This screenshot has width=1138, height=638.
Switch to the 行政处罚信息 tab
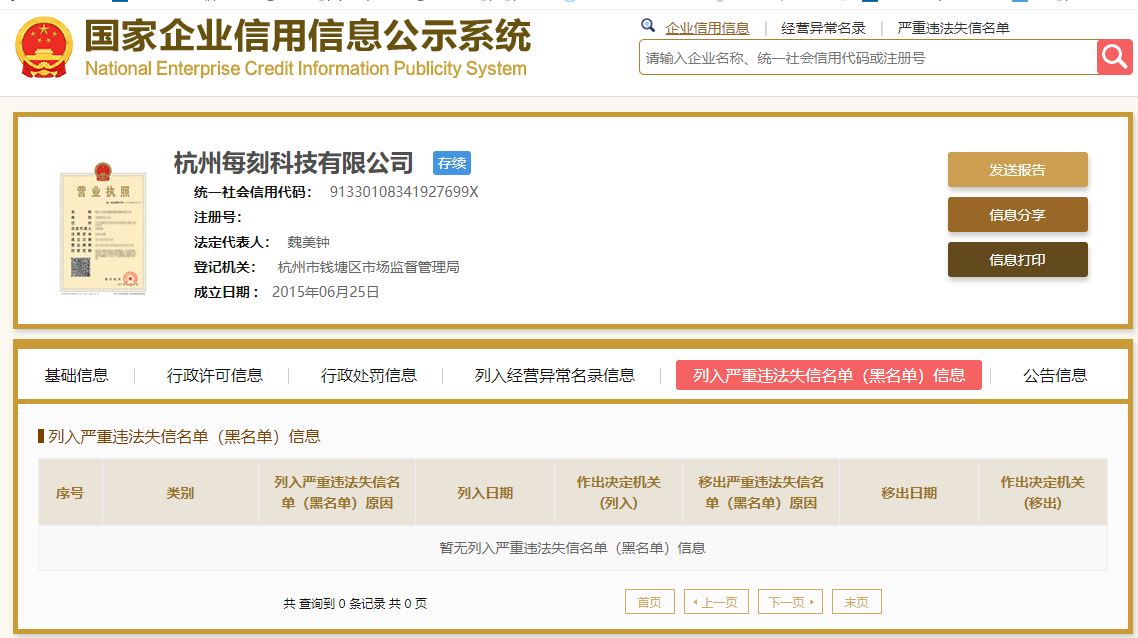[x=369, y=375]
